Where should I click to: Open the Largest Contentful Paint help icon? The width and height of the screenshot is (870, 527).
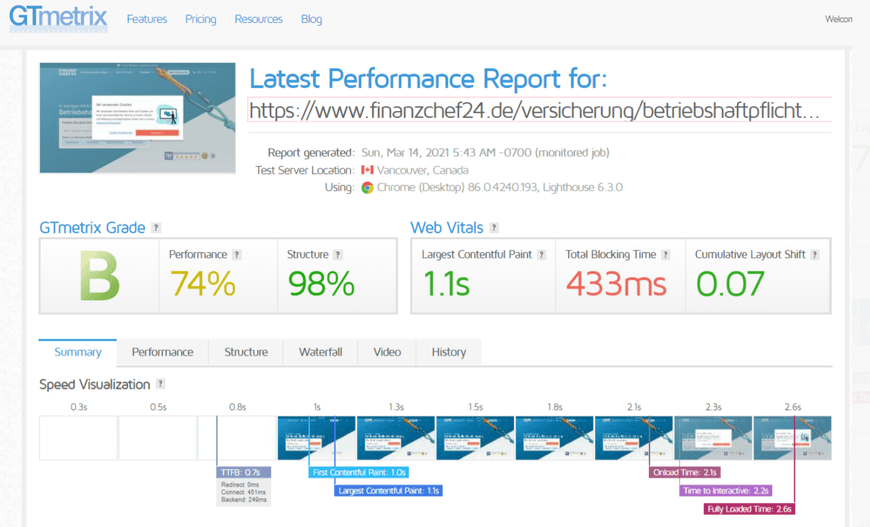click(542, 255)
